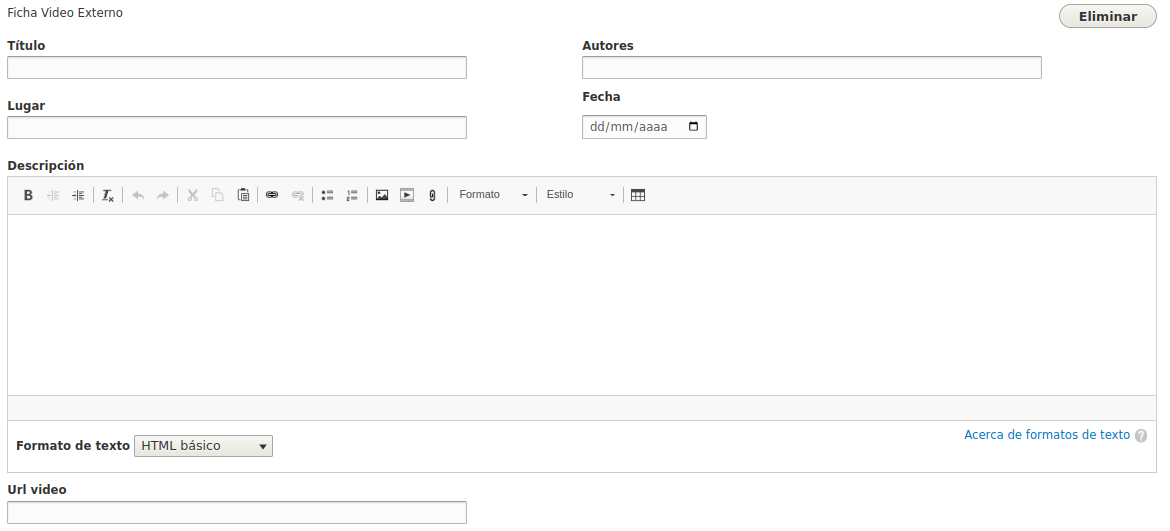Insert a bulleted list
This screenshot has height=531, width=1170.
(x=327, y=195)
